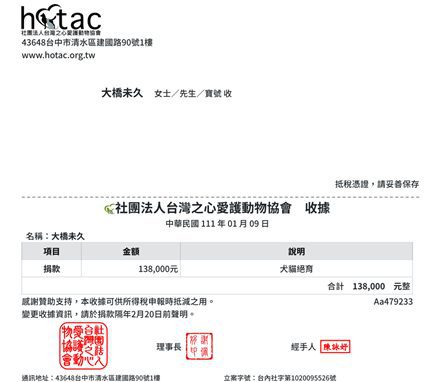
Task: Click the 立案字號 registration number text
Action: [x=280, y=378]
